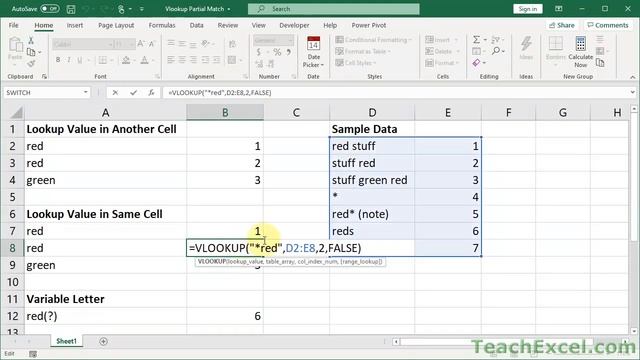This screenshot has width=640, height=360.
Task: Open the Borders button
Action: [x=102, y=60]
